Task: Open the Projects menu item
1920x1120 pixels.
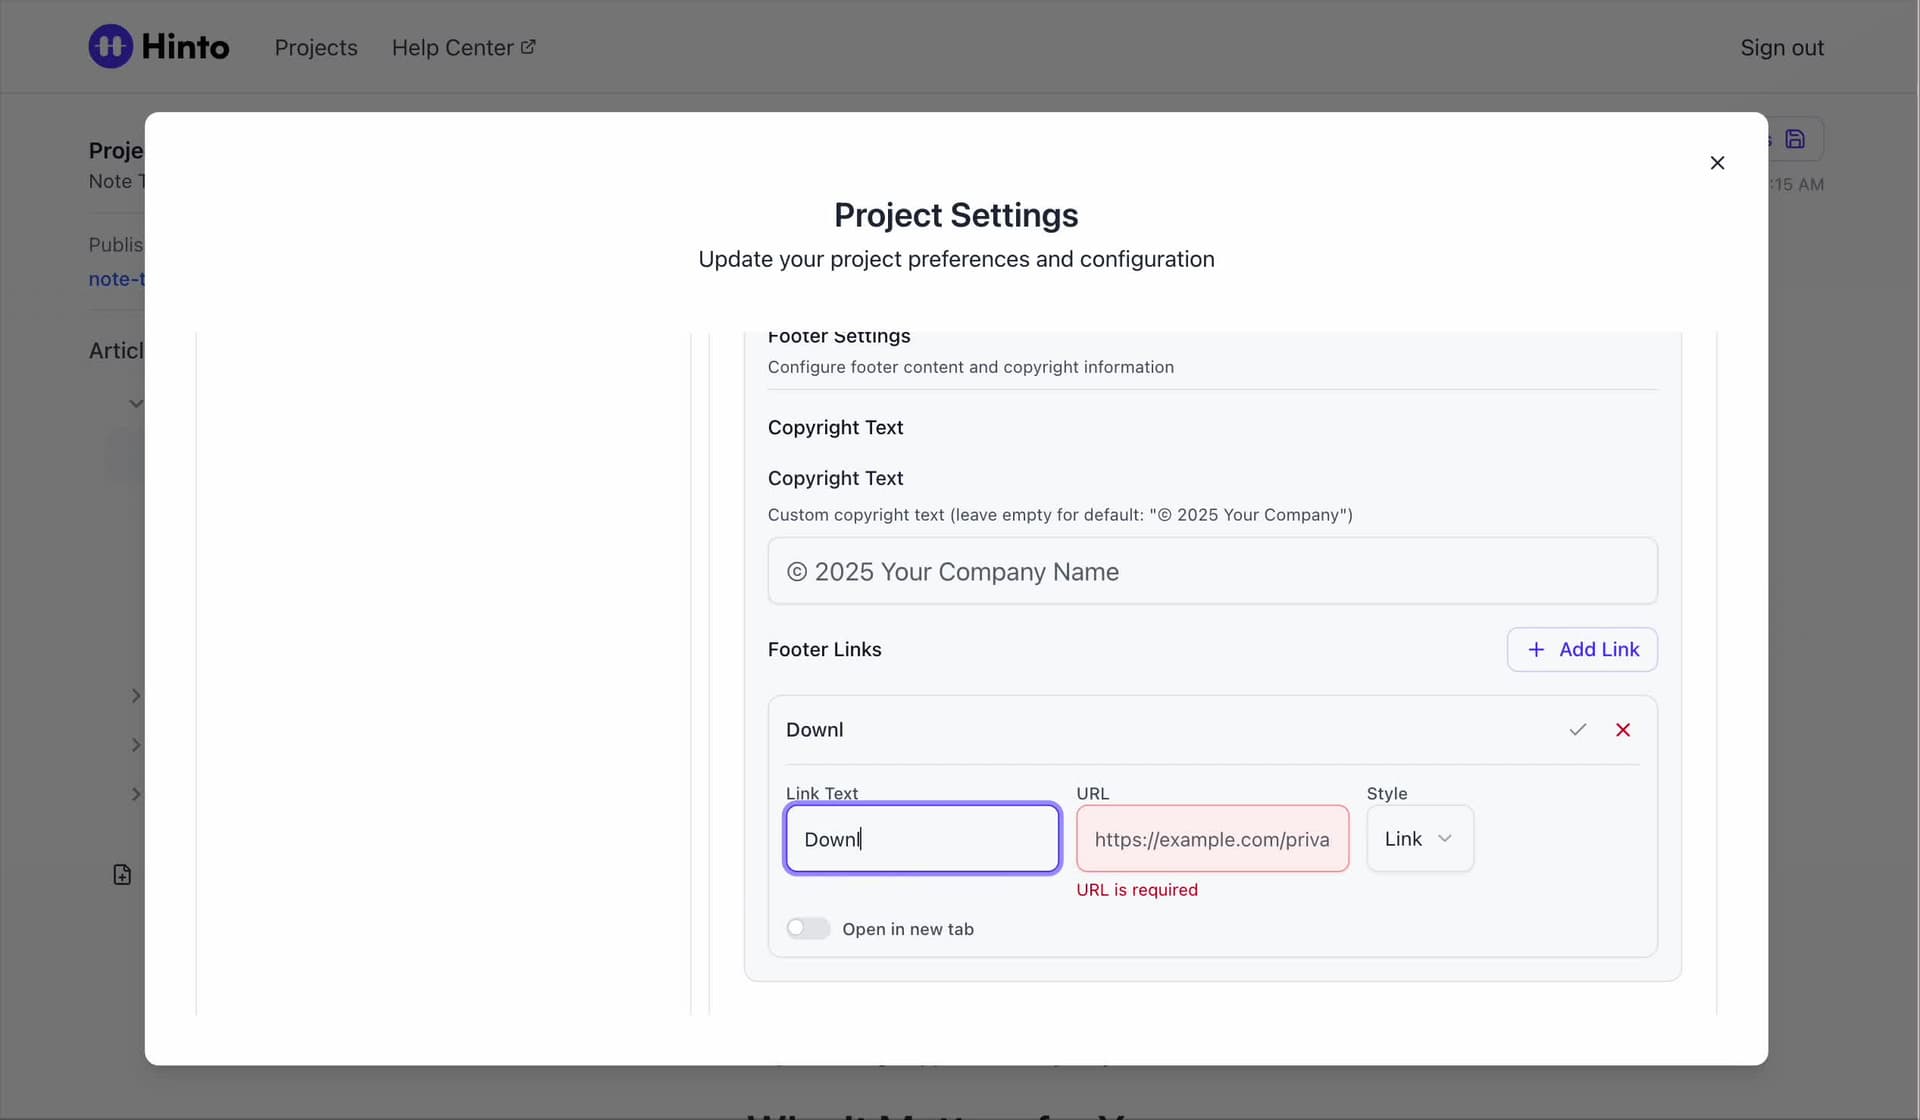Action: click(316, 48)
